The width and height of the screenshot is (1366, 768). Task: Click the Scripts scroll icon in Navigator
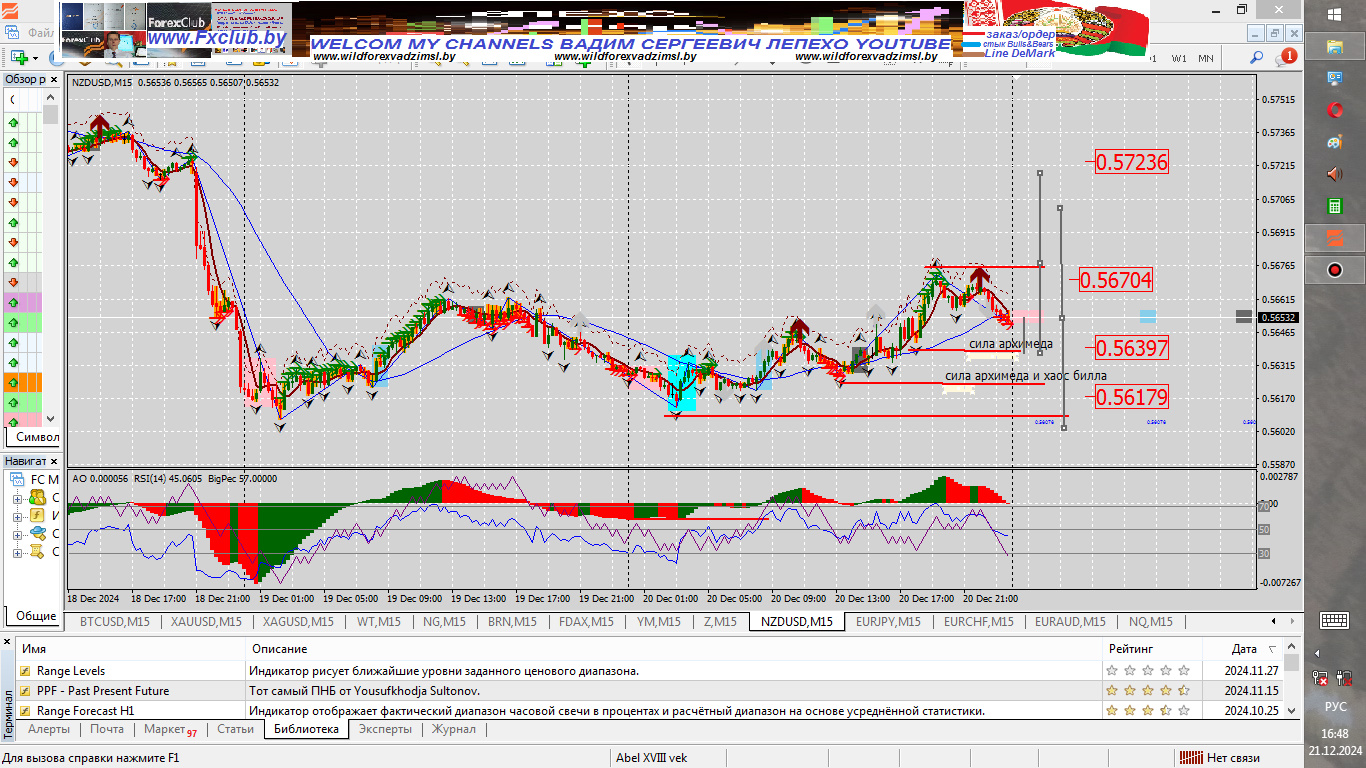pos(37,551)
